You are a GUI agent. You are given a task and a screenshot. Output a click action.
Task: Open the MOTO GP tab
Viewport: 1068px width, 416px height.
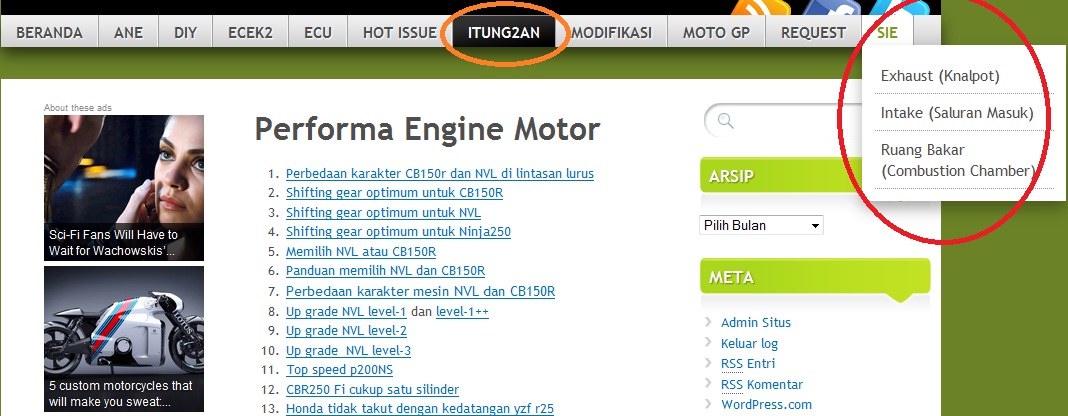[x=715, y=32]
